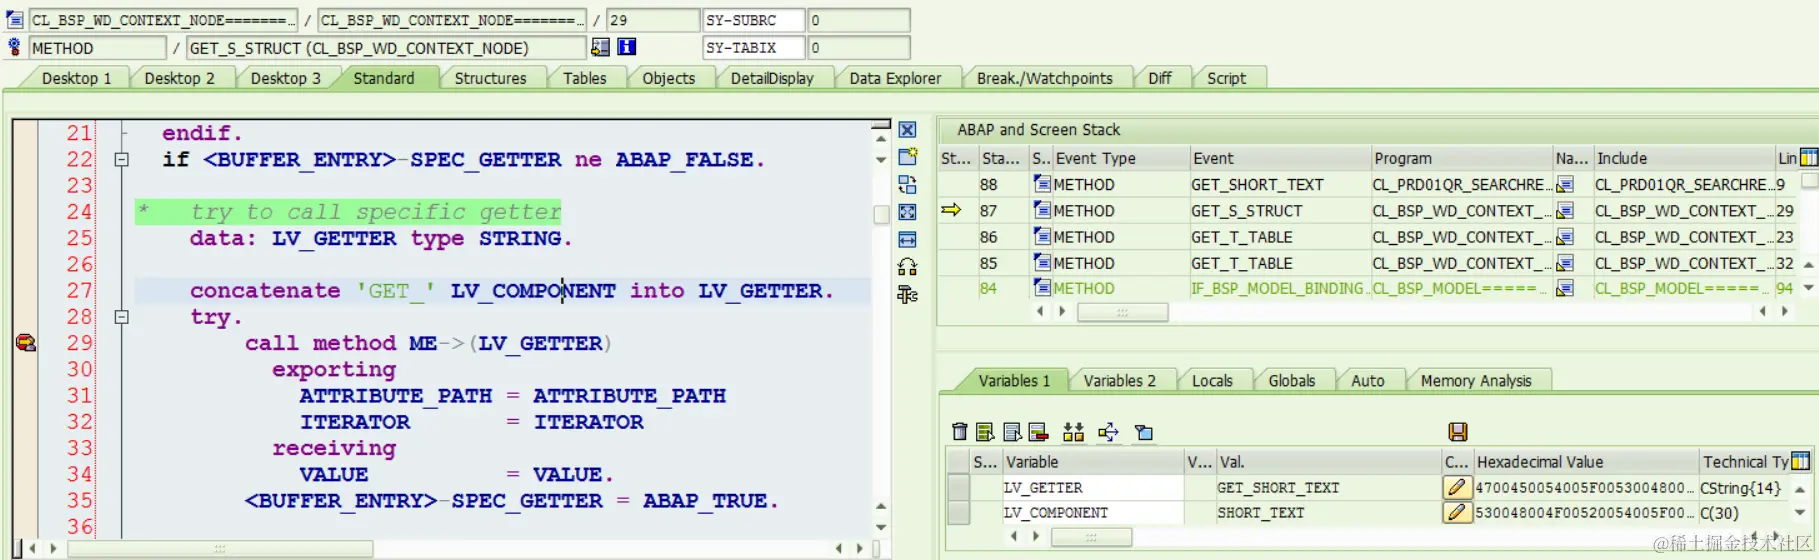Click the horizontal scrollbar thumb under code editor

pyautogui.click(x=220, y=548)
